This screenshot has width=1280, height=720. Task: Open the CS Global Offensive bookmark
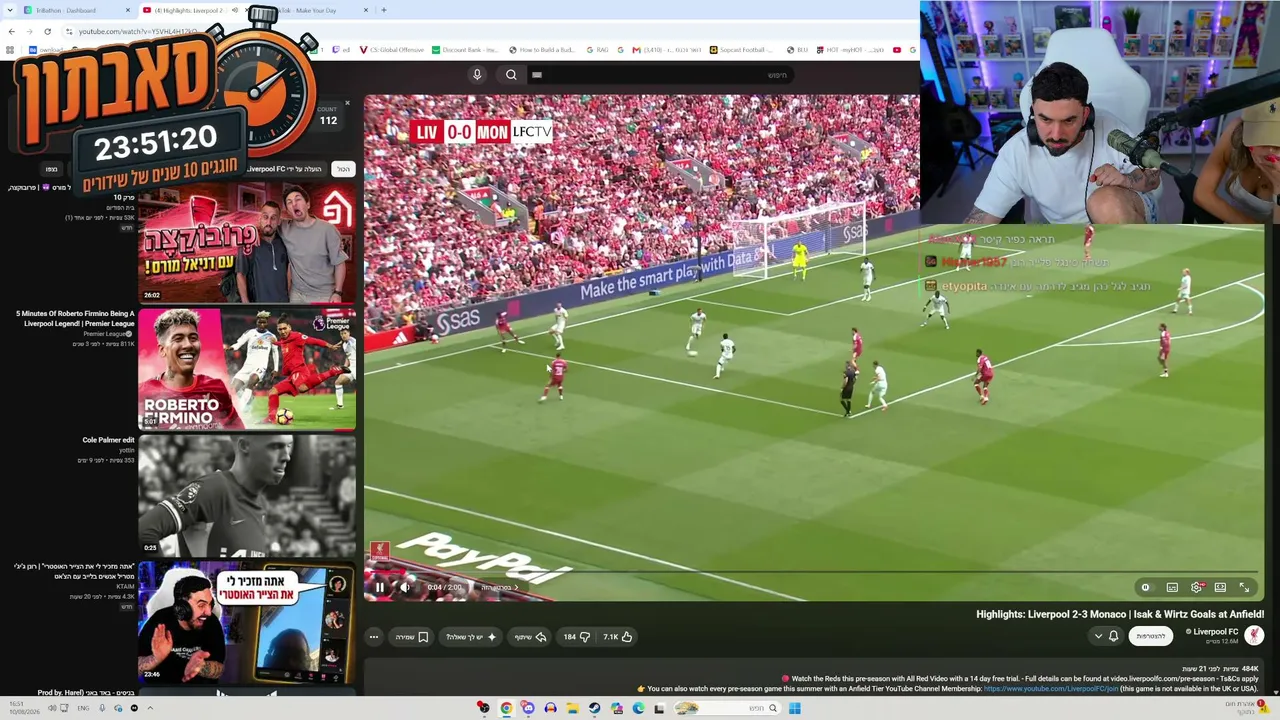coord(391,50)
